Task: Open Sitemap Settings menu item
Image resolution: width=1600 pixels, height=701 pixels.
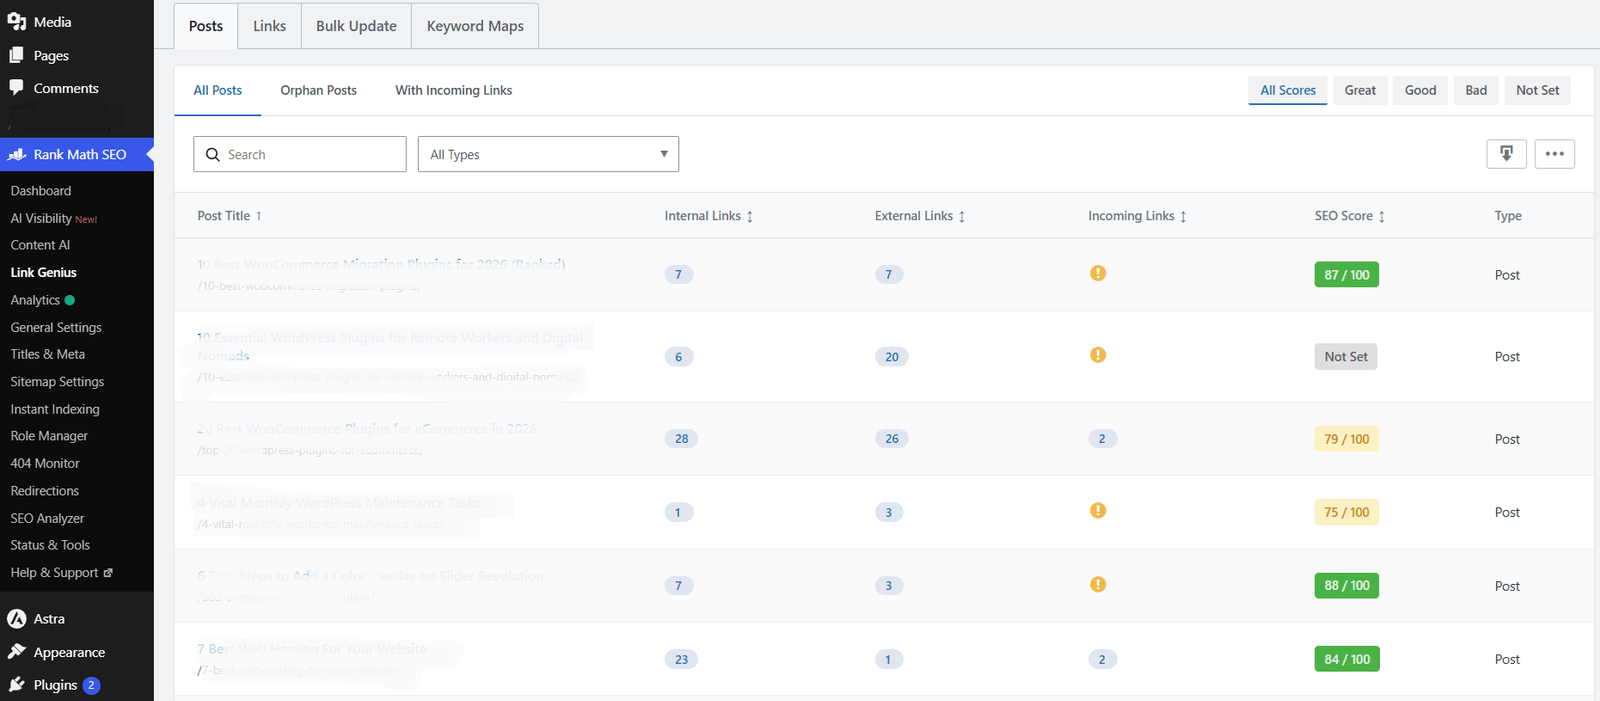Action: click(x=57, y=382)
